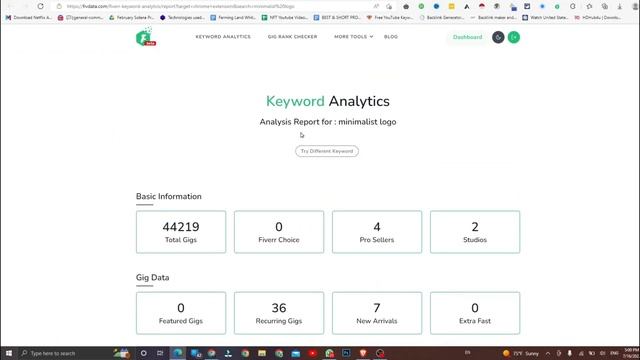
Task: Click the green logout icon button
Action: [x=514, y=37]
